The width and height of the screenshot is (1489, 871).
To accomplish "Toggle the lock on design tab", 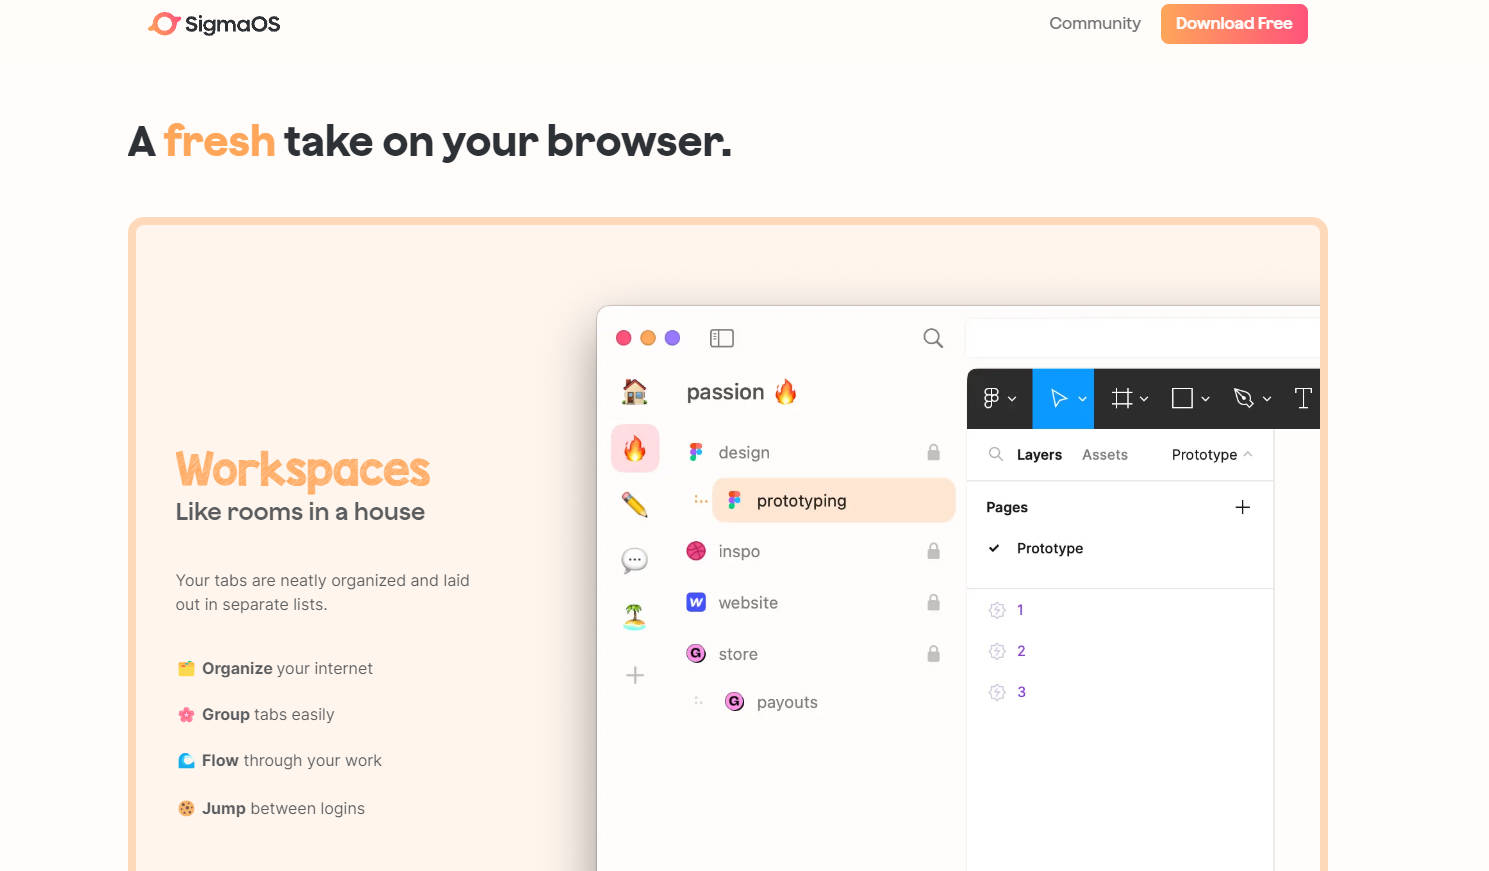I will [933, 452].
